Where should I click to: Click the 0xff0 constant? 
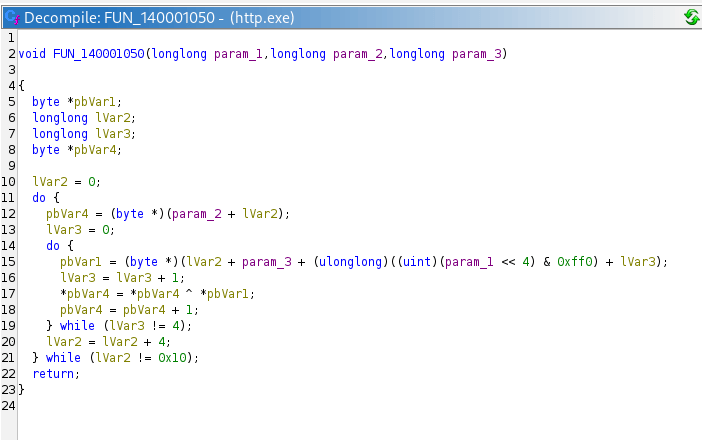point(575,262)
